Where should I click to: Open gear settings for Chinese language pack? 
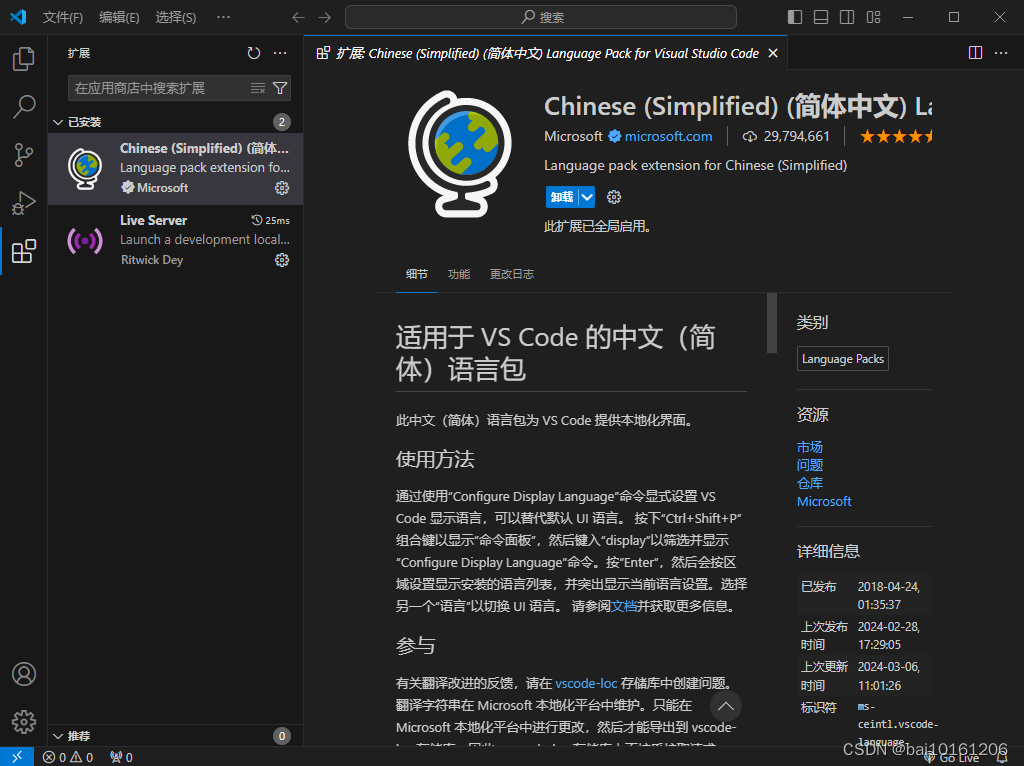coord(281,188)
